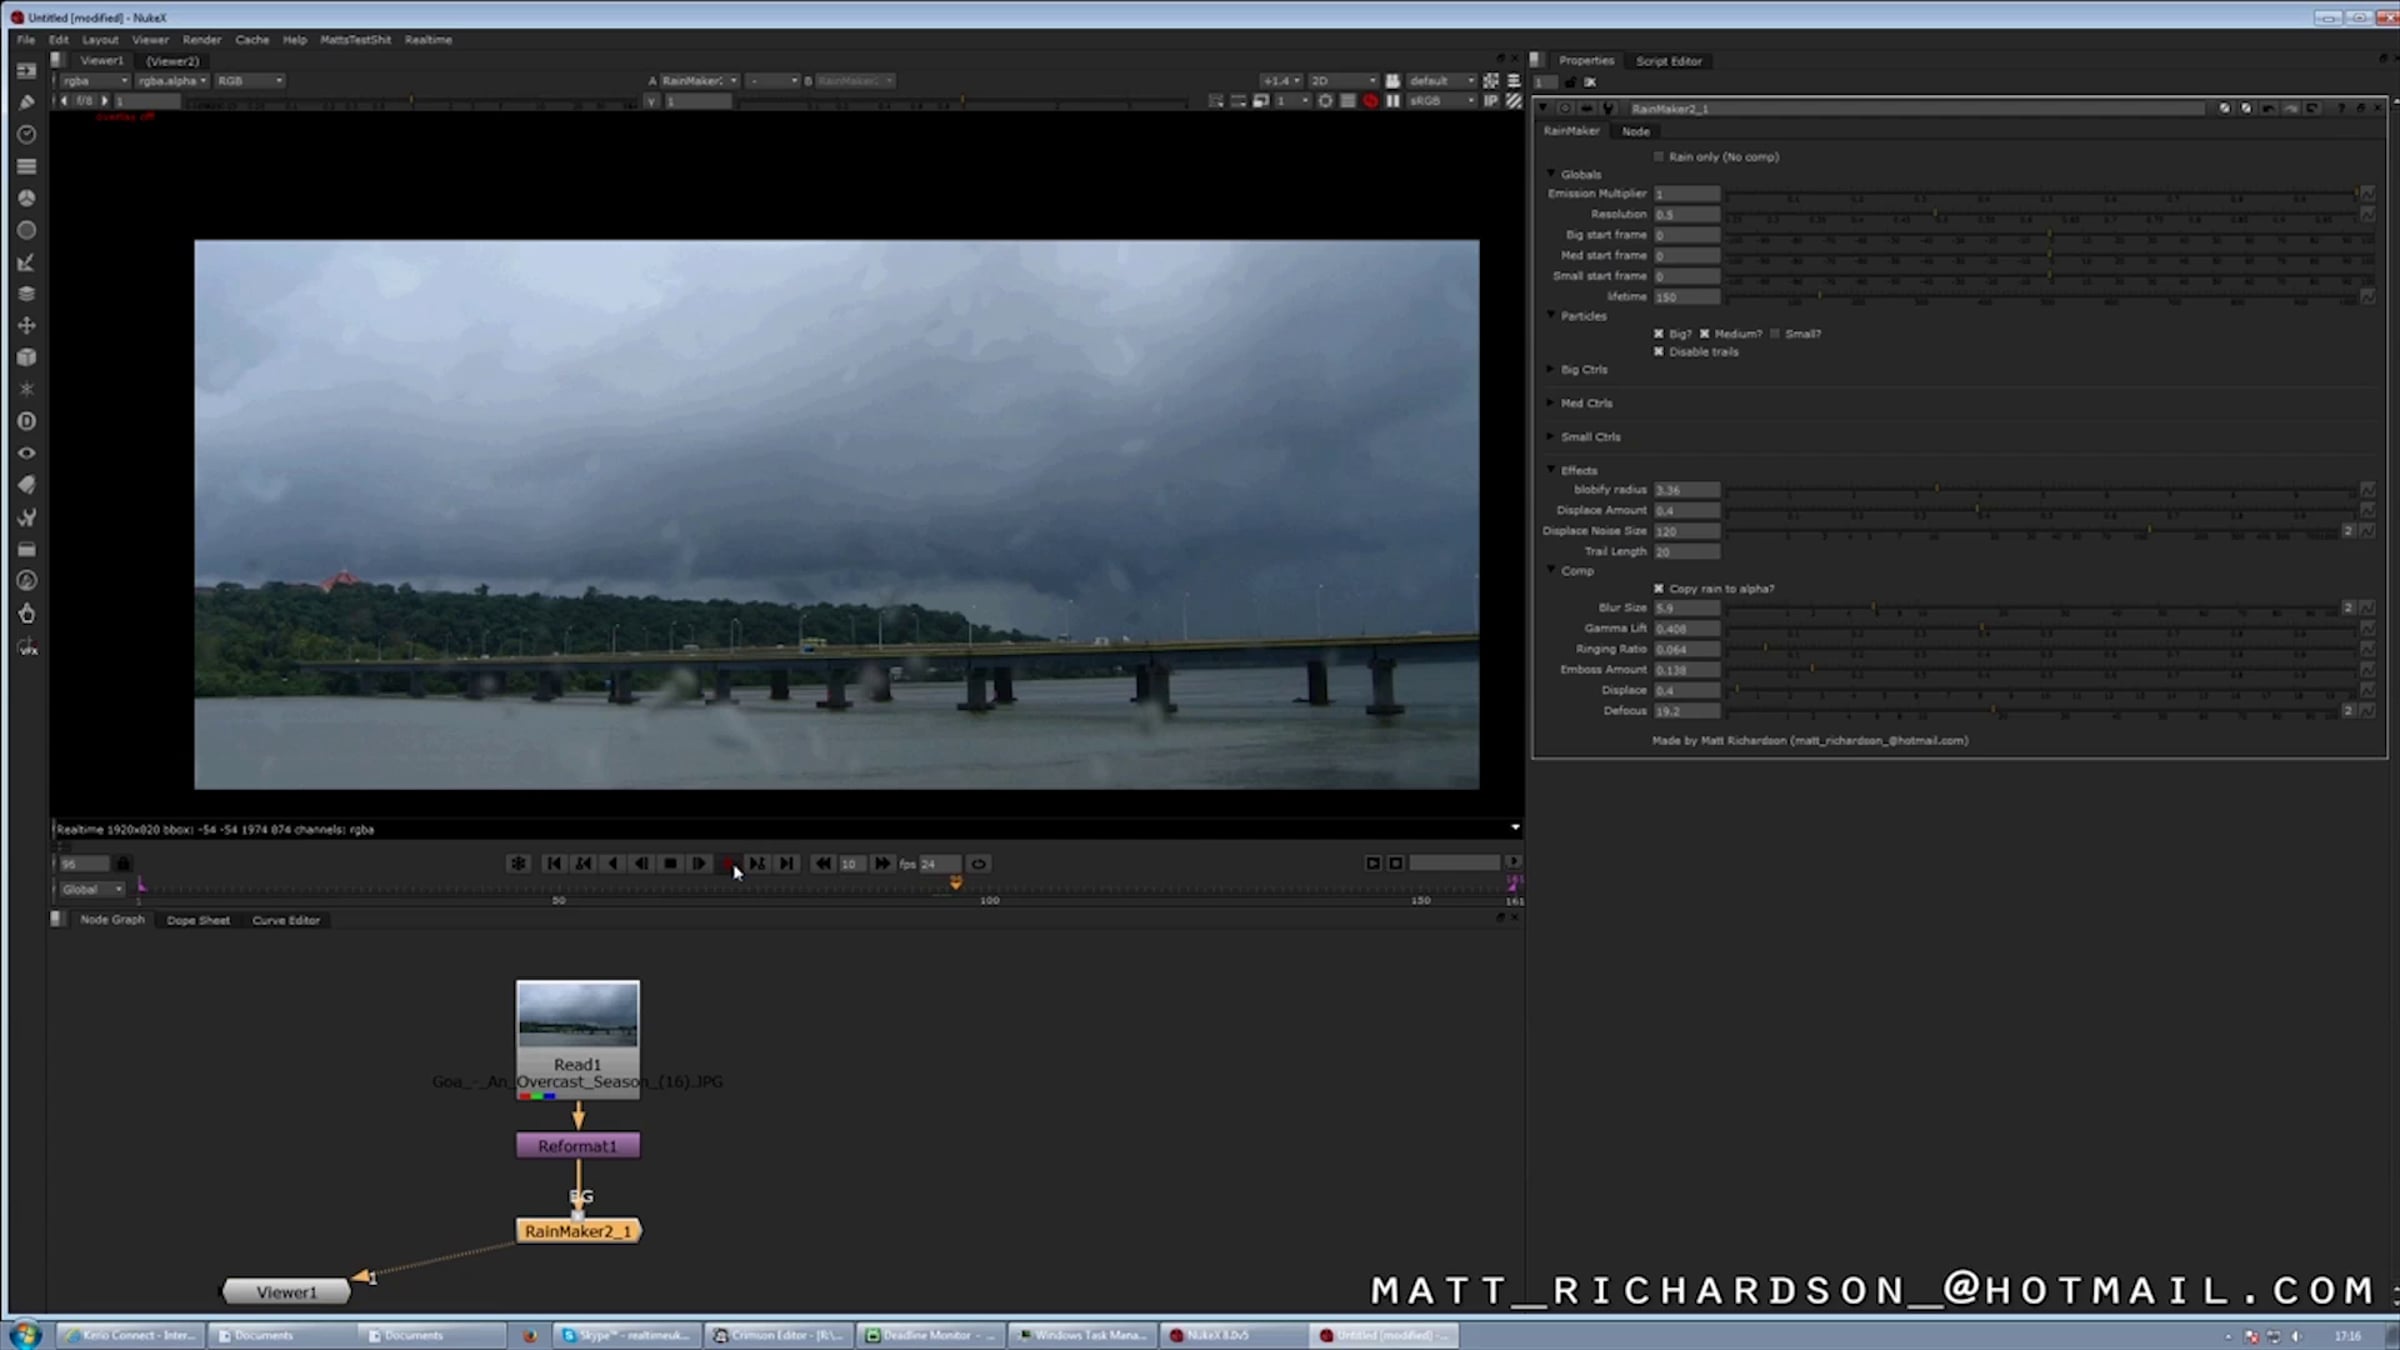Open the Filter nodes circle icon

27,230
